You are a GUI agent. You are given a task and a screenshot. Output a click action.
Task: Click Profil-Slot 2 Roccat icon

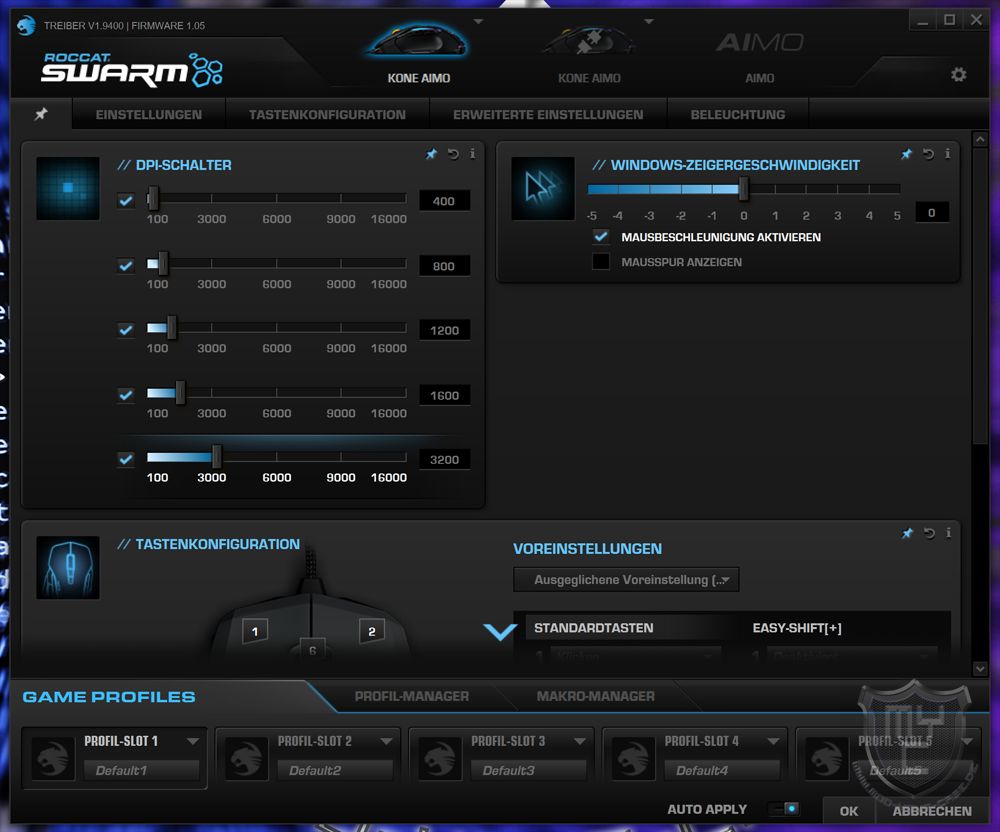point(247,759)
